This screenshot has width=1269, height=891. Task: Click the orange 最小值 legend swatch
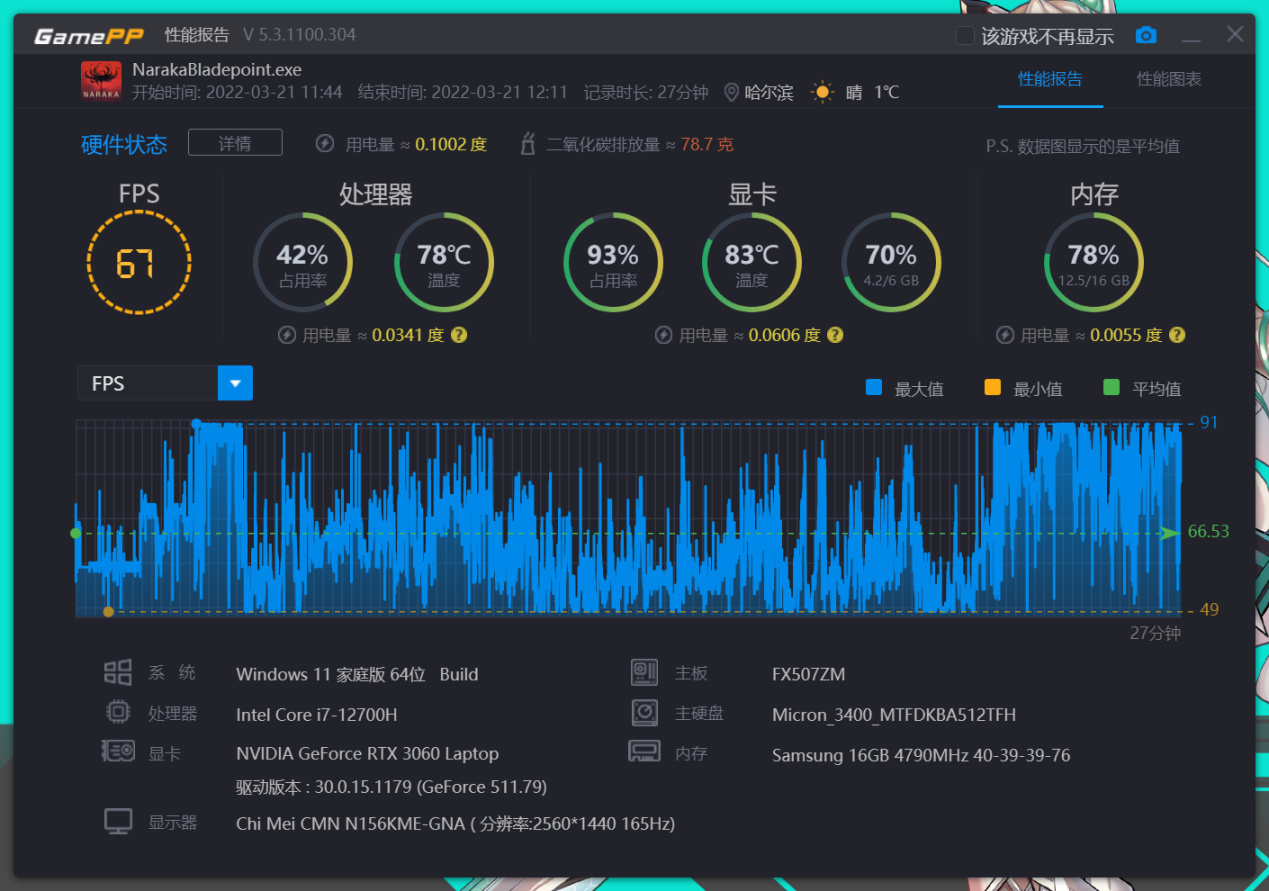click(x=992, y=387)
